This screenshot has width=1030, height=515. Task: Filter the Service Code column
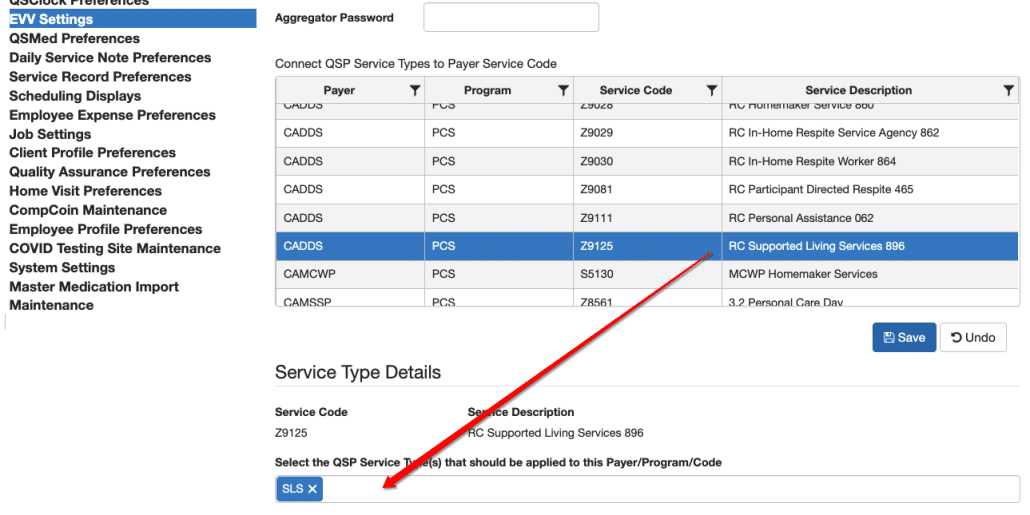(x=711, y=91)
